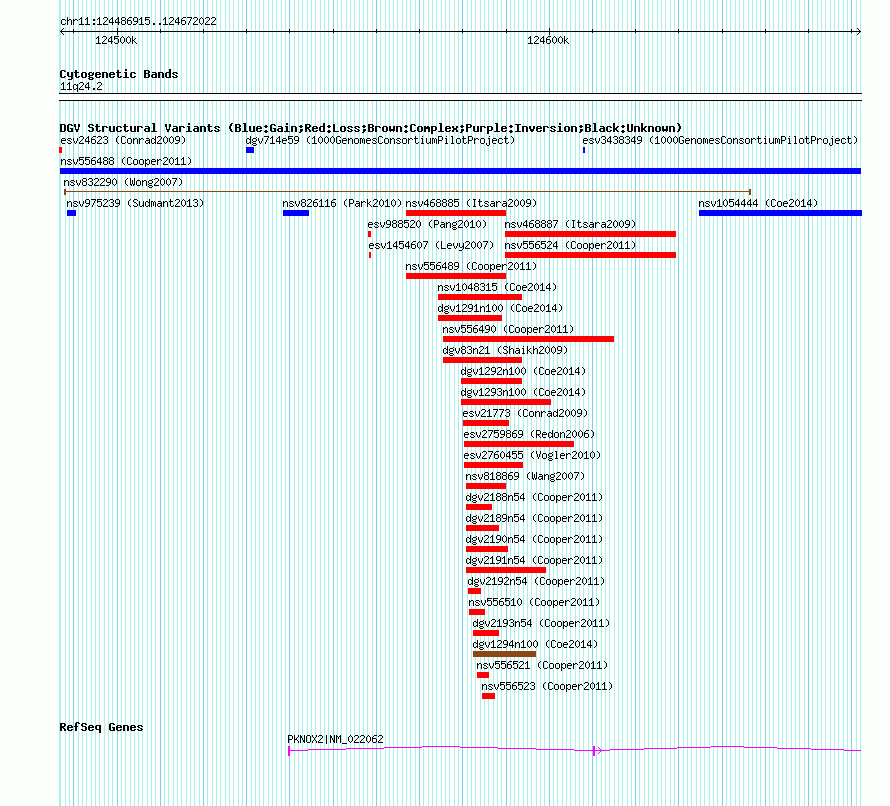Open the nsv826116 (Park2010) label
This screenshot has height=806, width=890.
coord(342,203)
